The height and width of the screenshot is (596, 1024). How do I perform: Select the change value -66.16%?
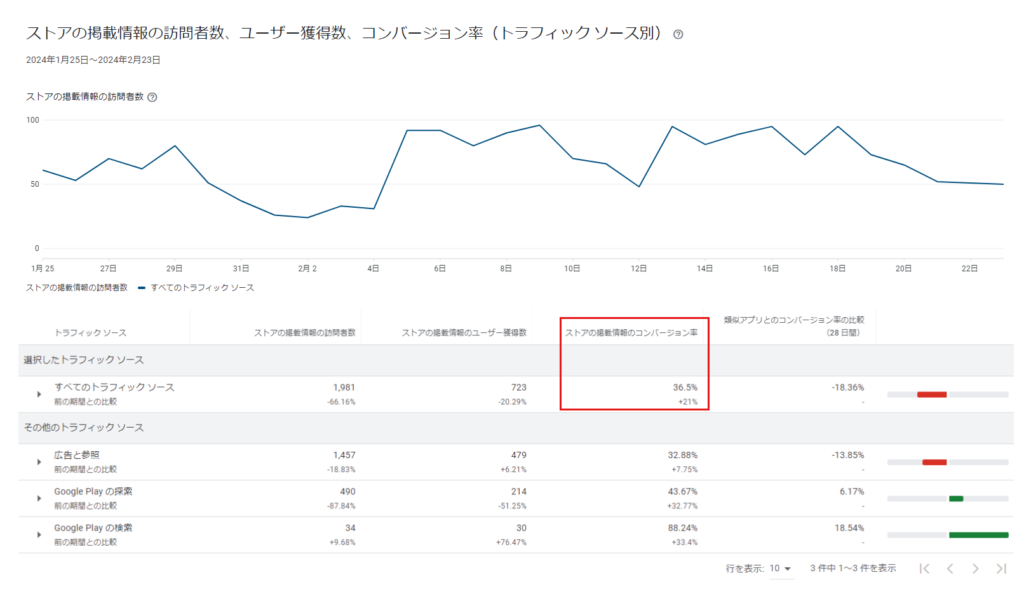(x=342, y=402)
